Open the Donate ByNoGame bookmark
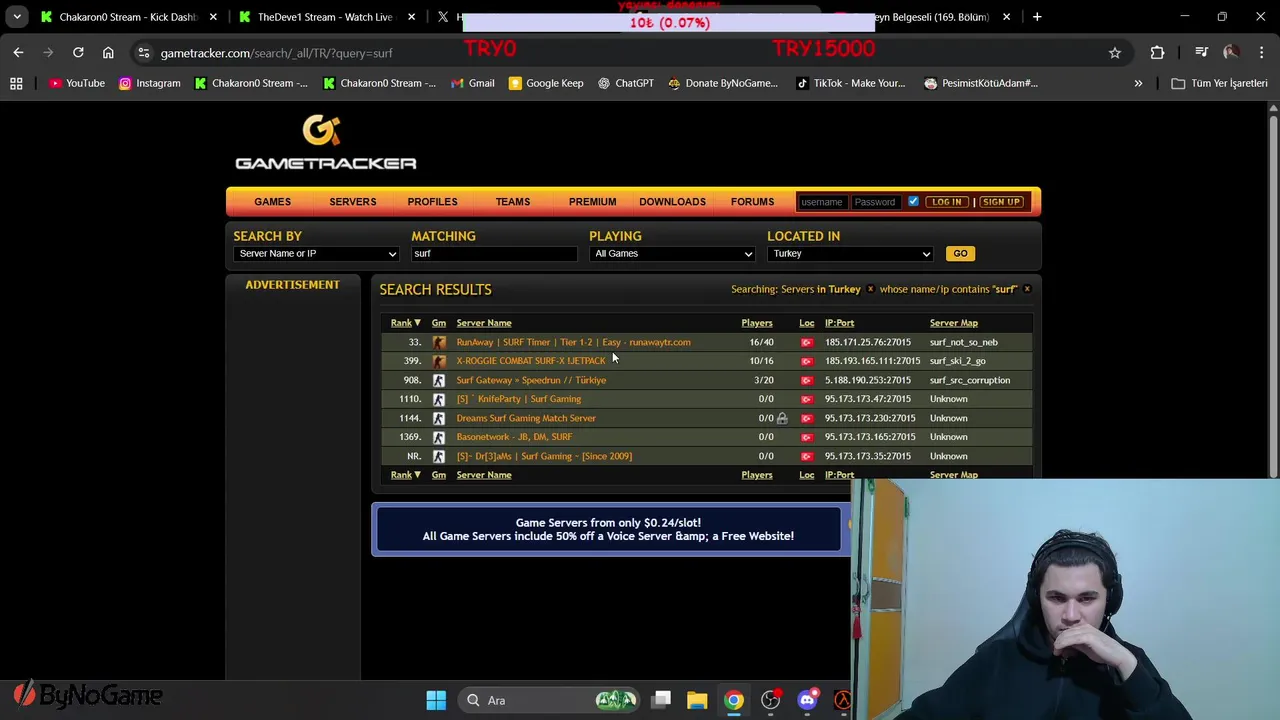The image size is (1280, 720). click(x=723, y=83)
